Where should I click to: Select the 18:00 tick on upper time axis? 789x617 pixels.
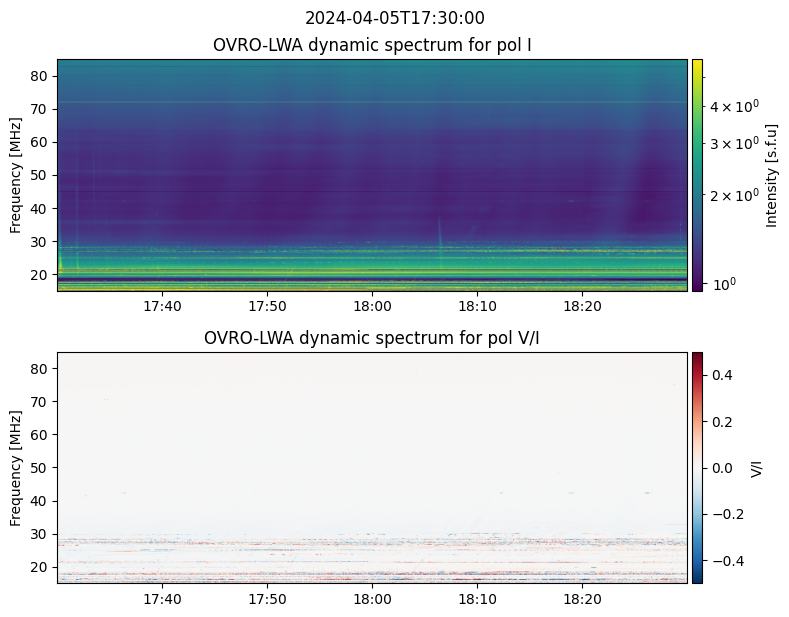click(372, 306)
